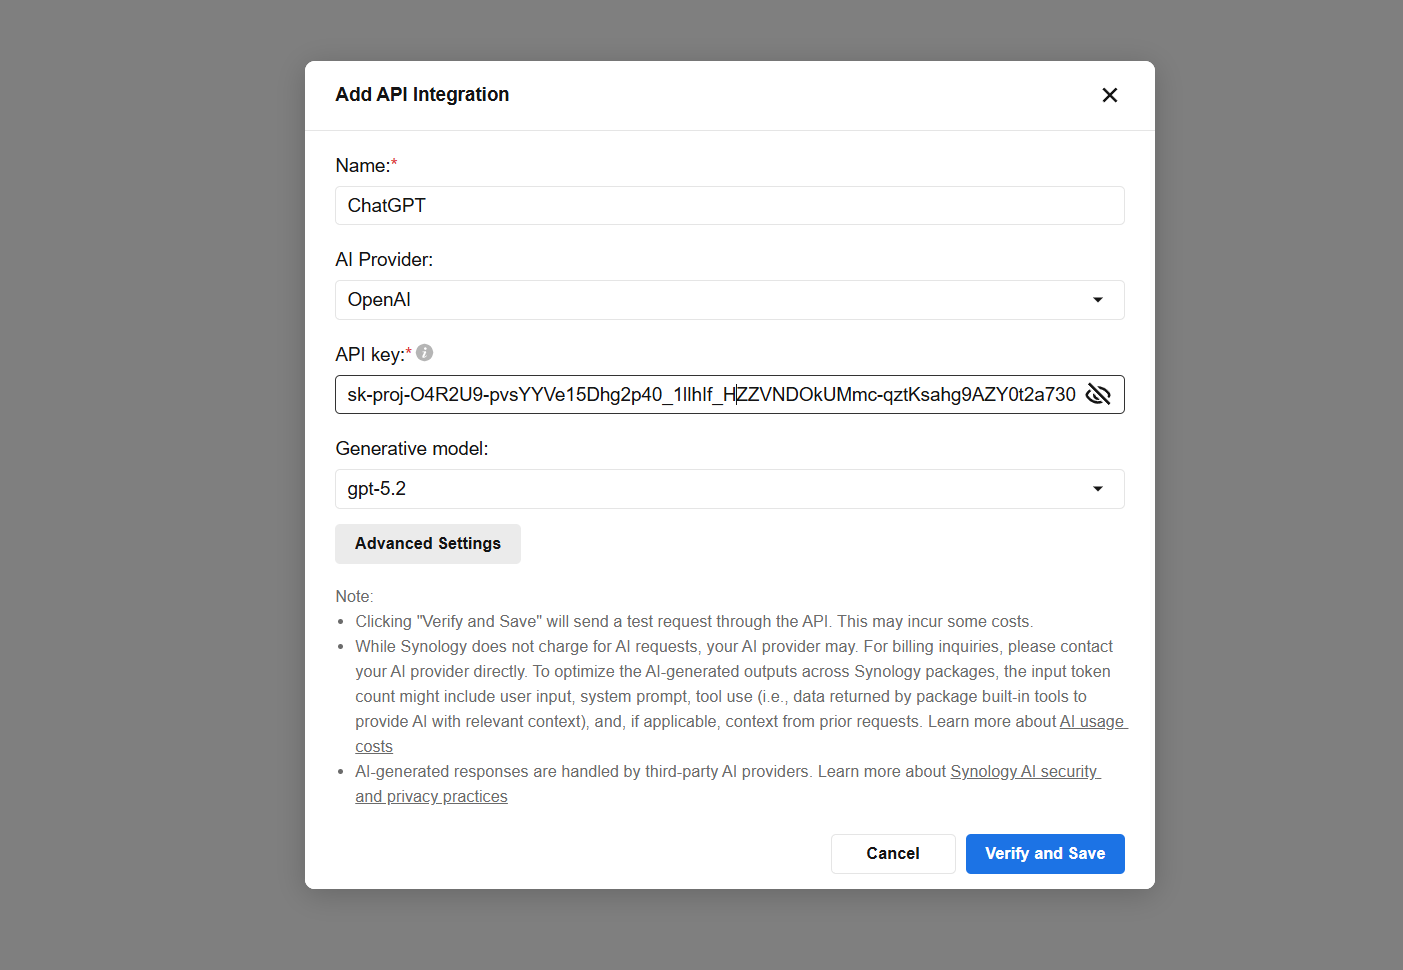Click the Add API Integration dialog title
The width and height of the screenshot is (1403, 970).
422,95
